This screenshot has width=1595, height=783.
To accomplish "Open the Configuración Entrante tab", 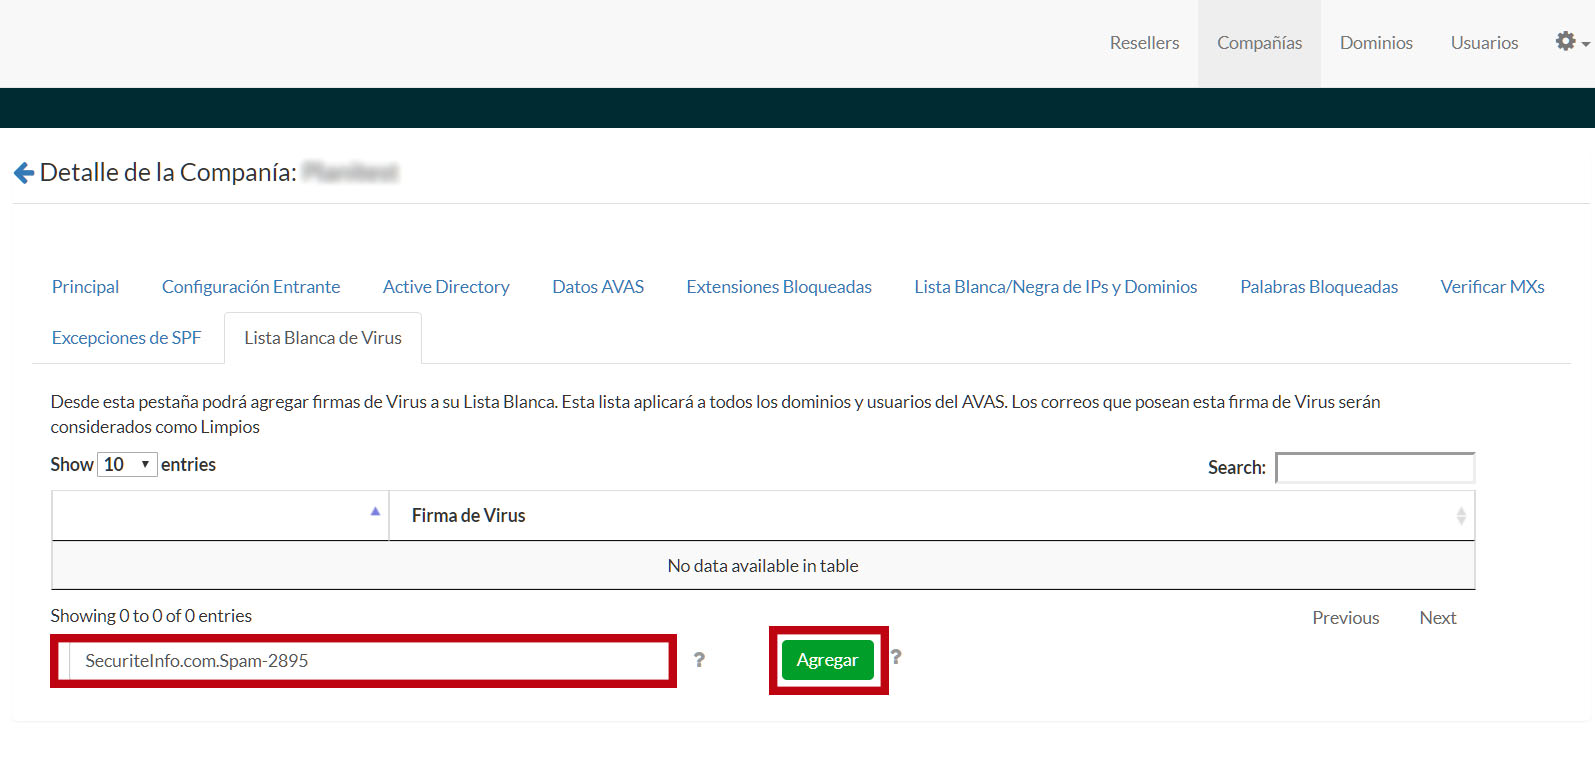I will point(251,287).
